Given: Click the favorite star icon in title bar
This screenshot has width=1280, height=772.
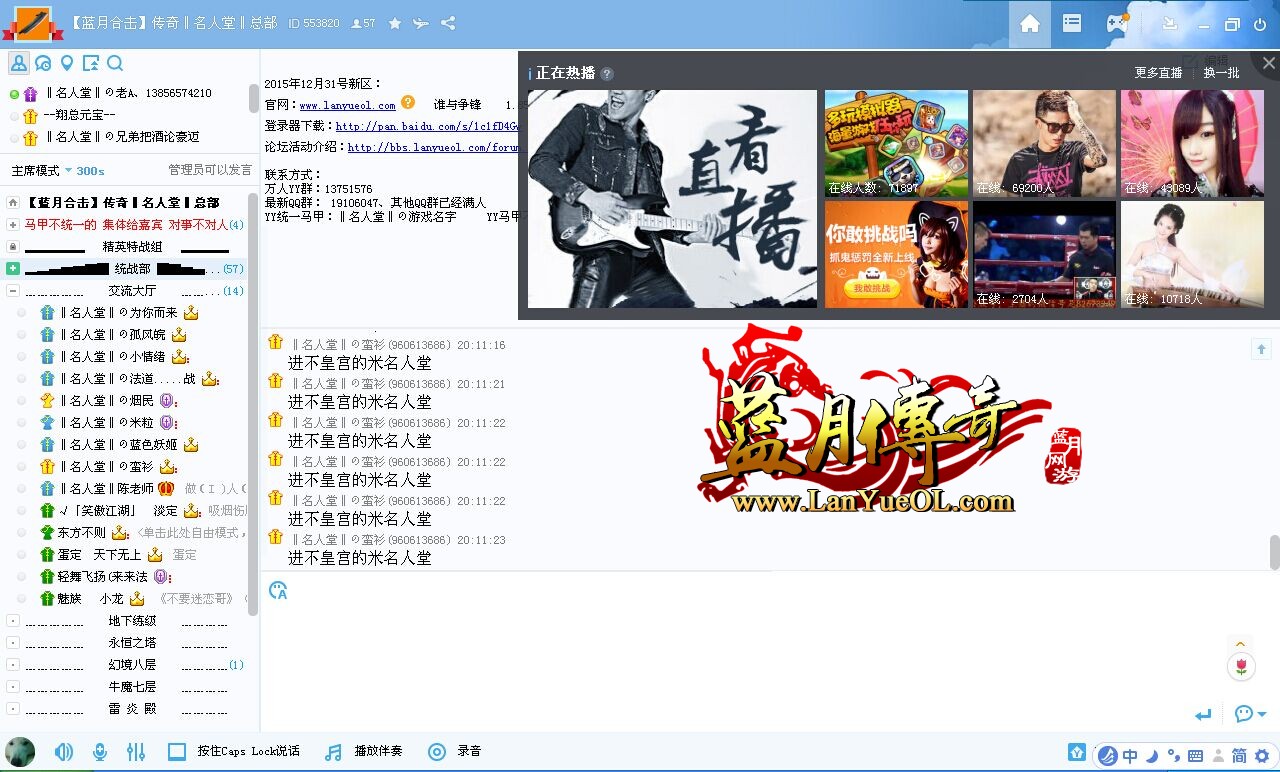Looking at the screenshot, I should click(x=395, y=23).
